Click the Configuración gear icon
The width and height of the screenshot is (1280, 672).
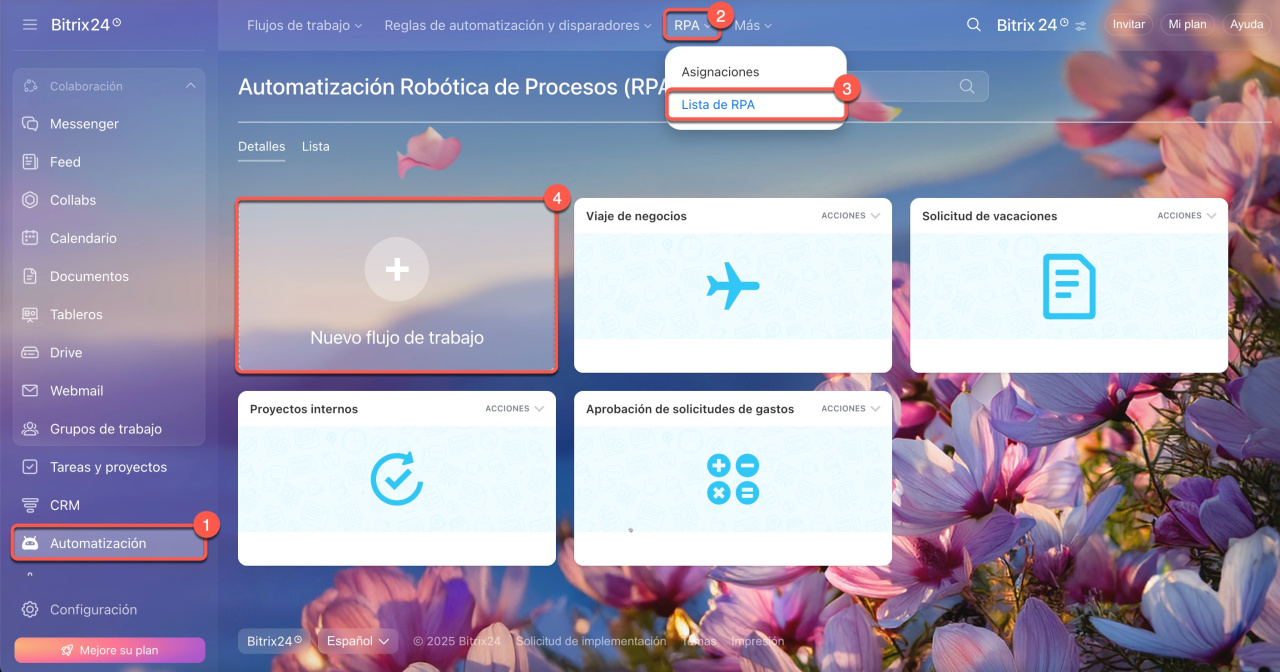click(x=30, y=610)
